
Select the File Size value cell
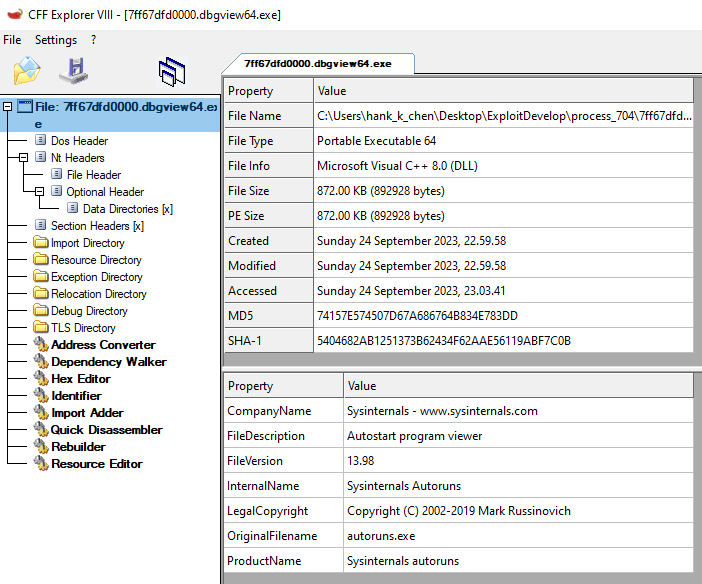(x=503, y=191)
